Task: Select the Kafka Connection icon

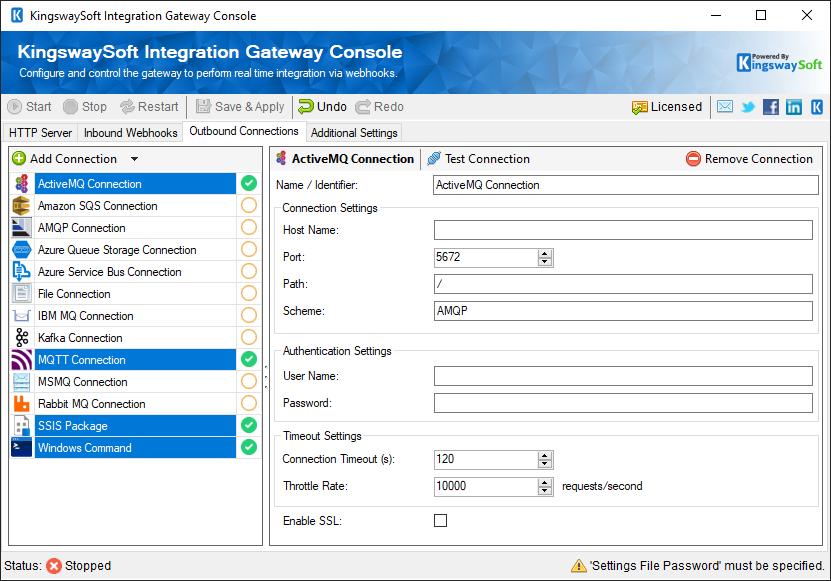Action: (x=22, y=338)
